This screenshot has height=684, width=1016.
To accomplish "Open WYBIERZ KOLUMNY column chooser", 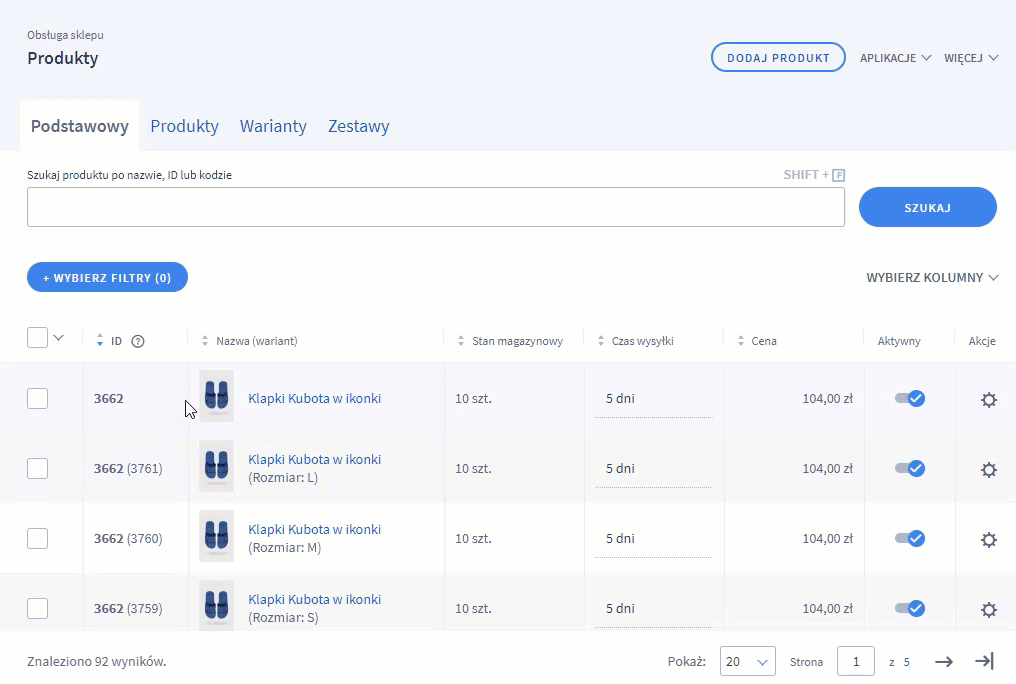I will [x=932, y=277].
